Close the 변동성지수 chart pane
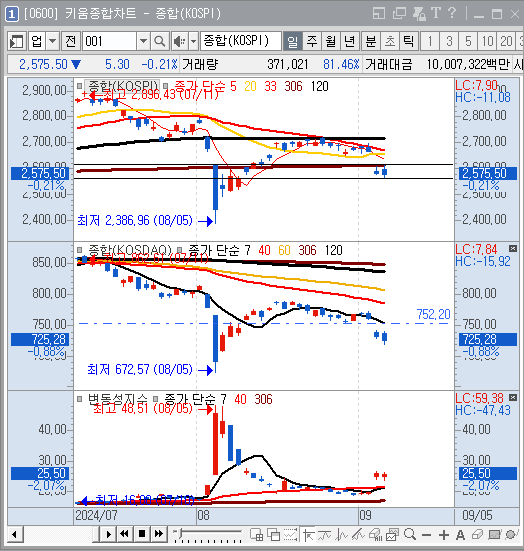The height and width of the screenshot is (551, 524). [513, 397]
